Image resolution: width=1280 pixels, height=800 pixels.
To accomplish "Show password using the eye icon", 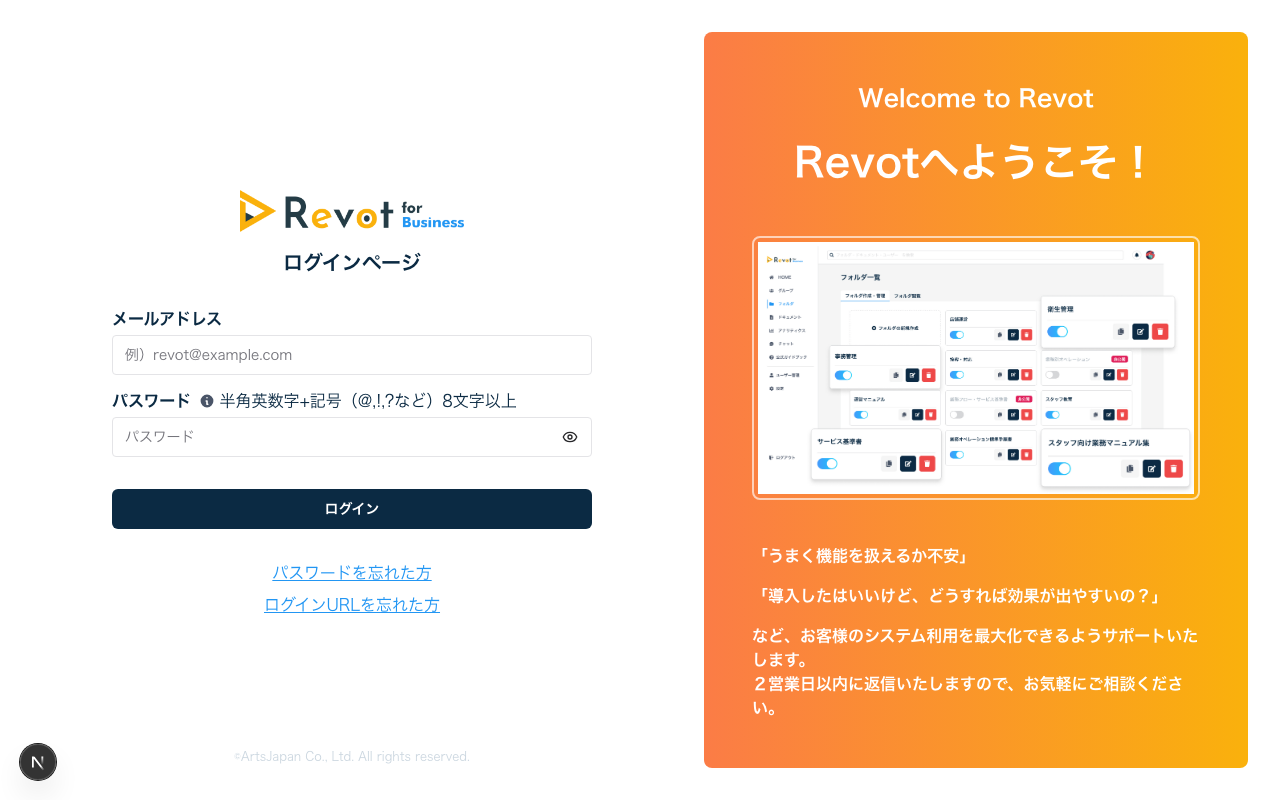I will click(x=570, y=437).
